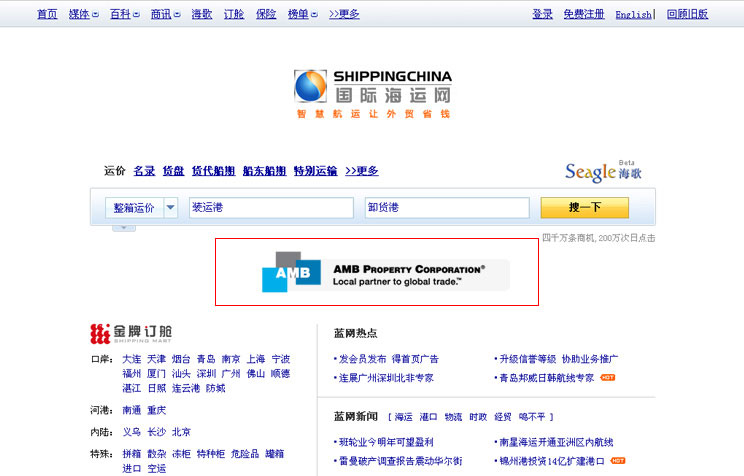Click the 免费注册 registration link

click(583, 15)
